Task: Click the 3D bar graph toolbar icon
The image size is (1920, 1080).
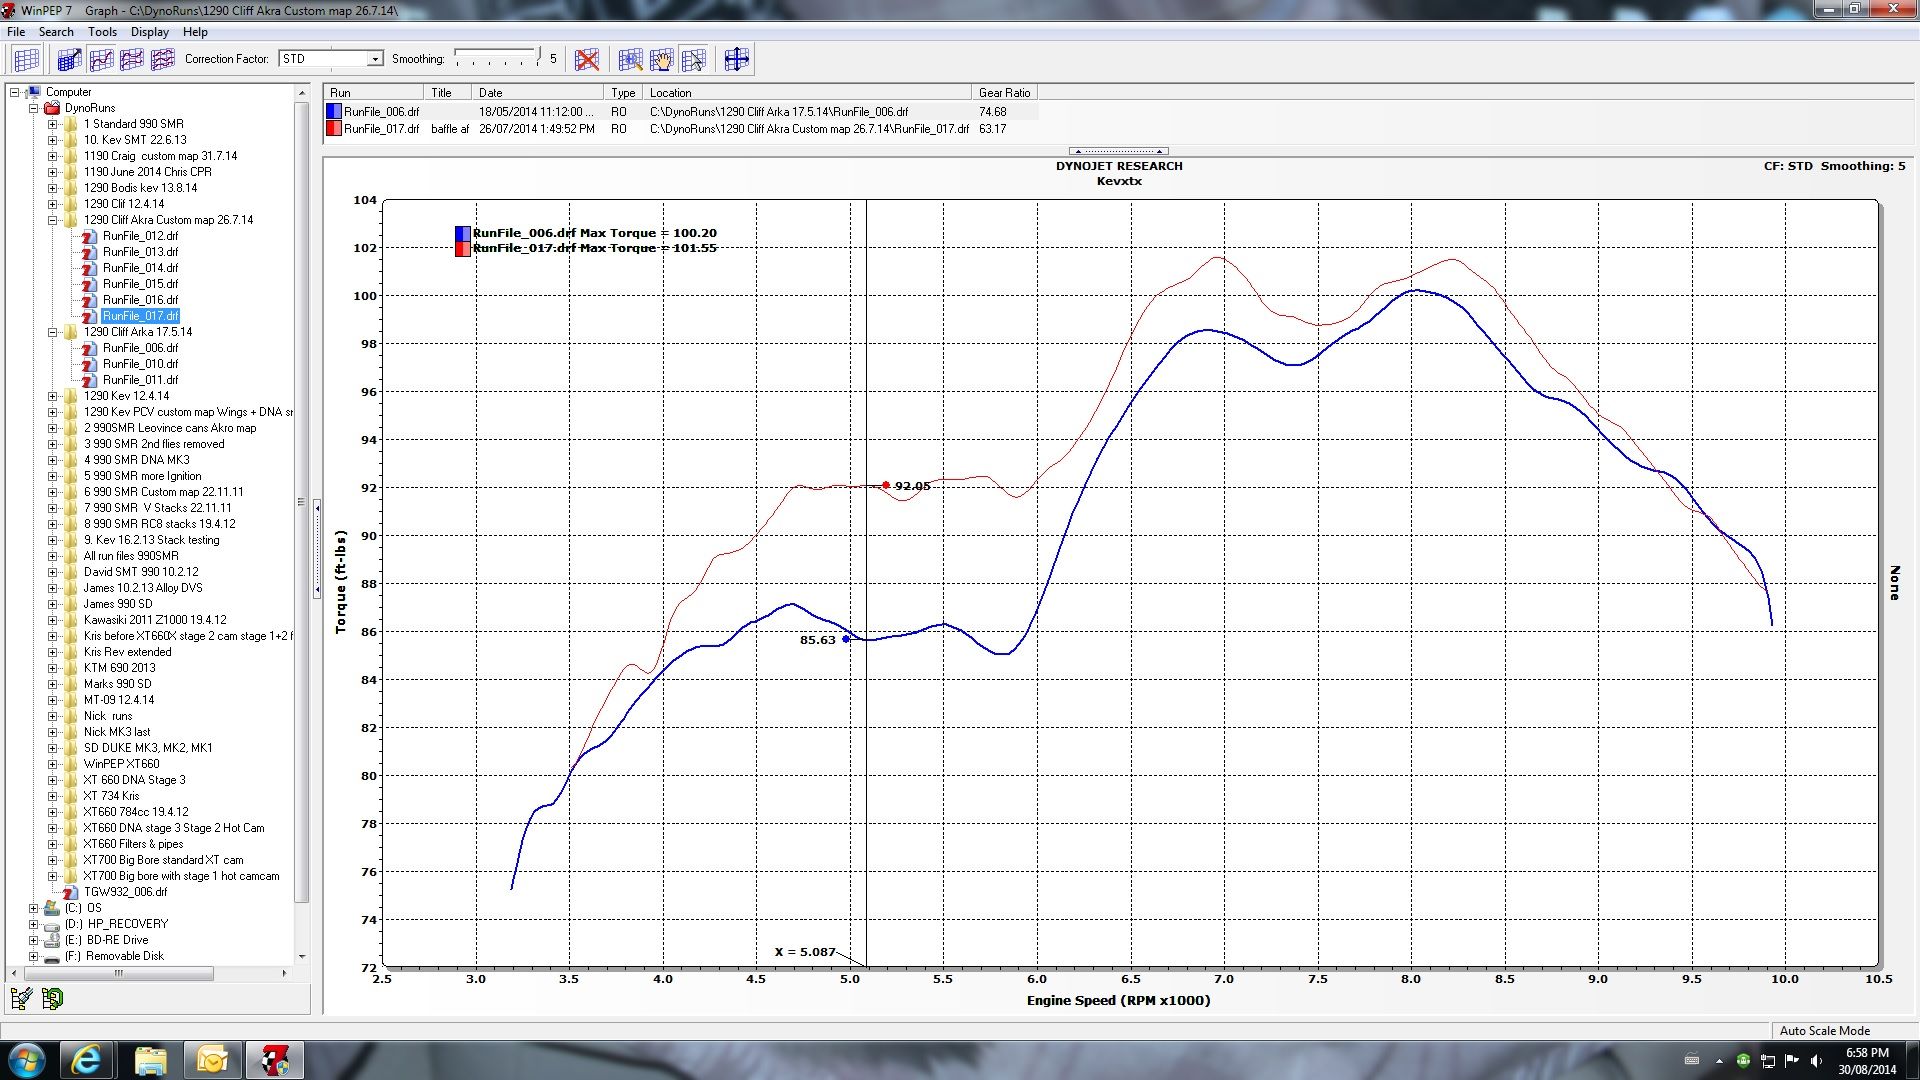Action: pos(69,59)
